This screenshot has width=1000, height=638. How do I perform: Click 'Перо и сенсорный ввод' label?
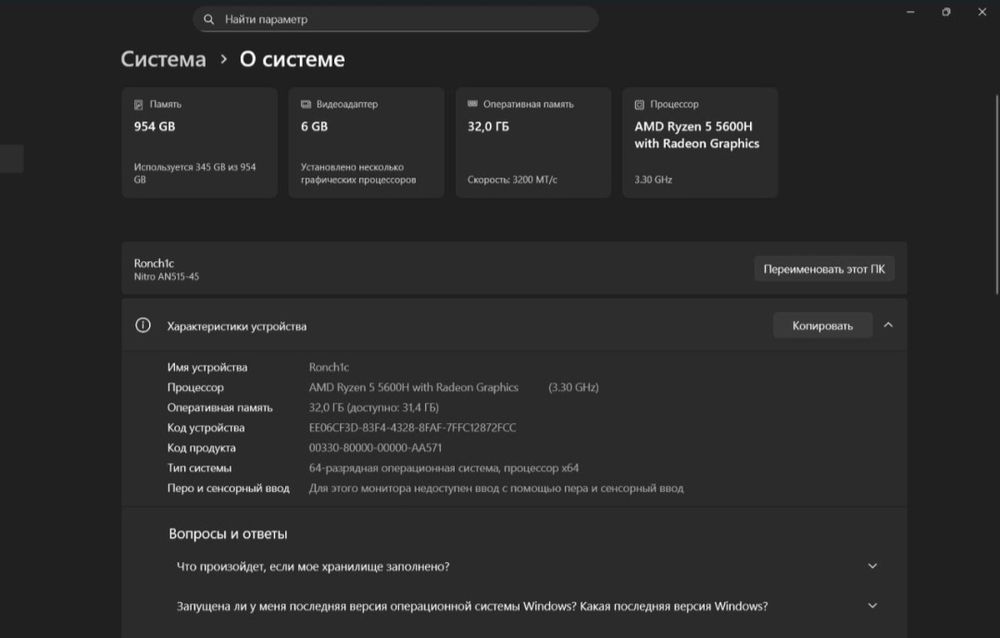click(x=228, y=488)
